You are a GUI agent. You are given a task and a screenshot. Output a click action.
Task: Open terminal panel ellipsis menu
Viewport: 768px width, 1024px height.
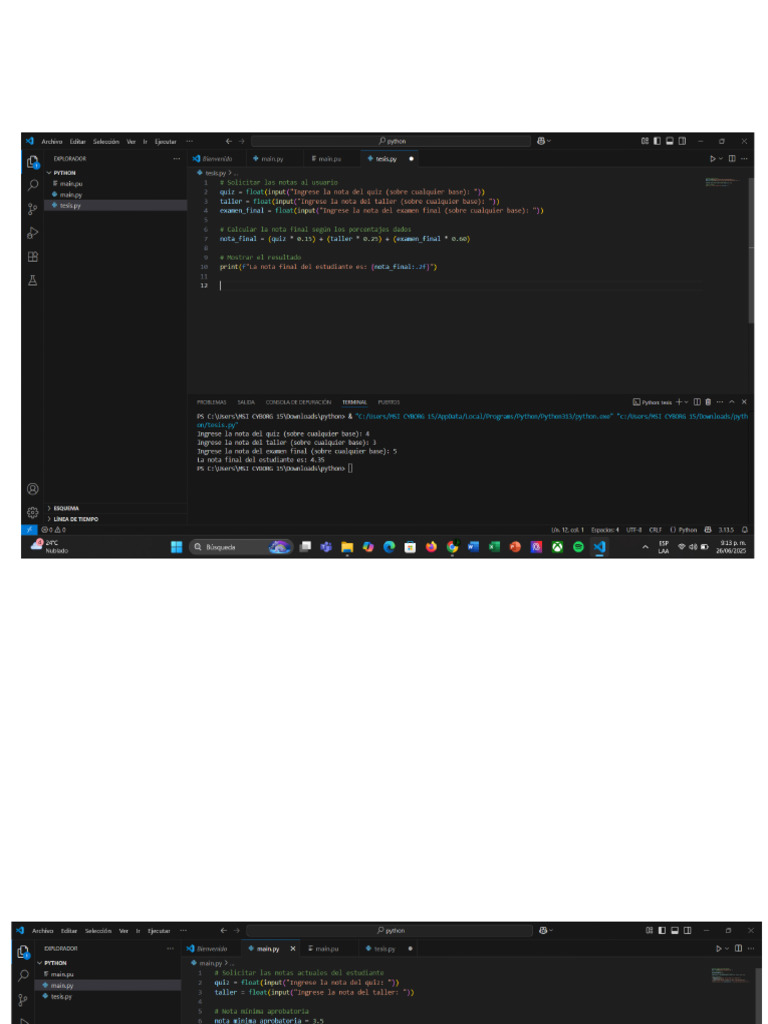click(720, 402)
